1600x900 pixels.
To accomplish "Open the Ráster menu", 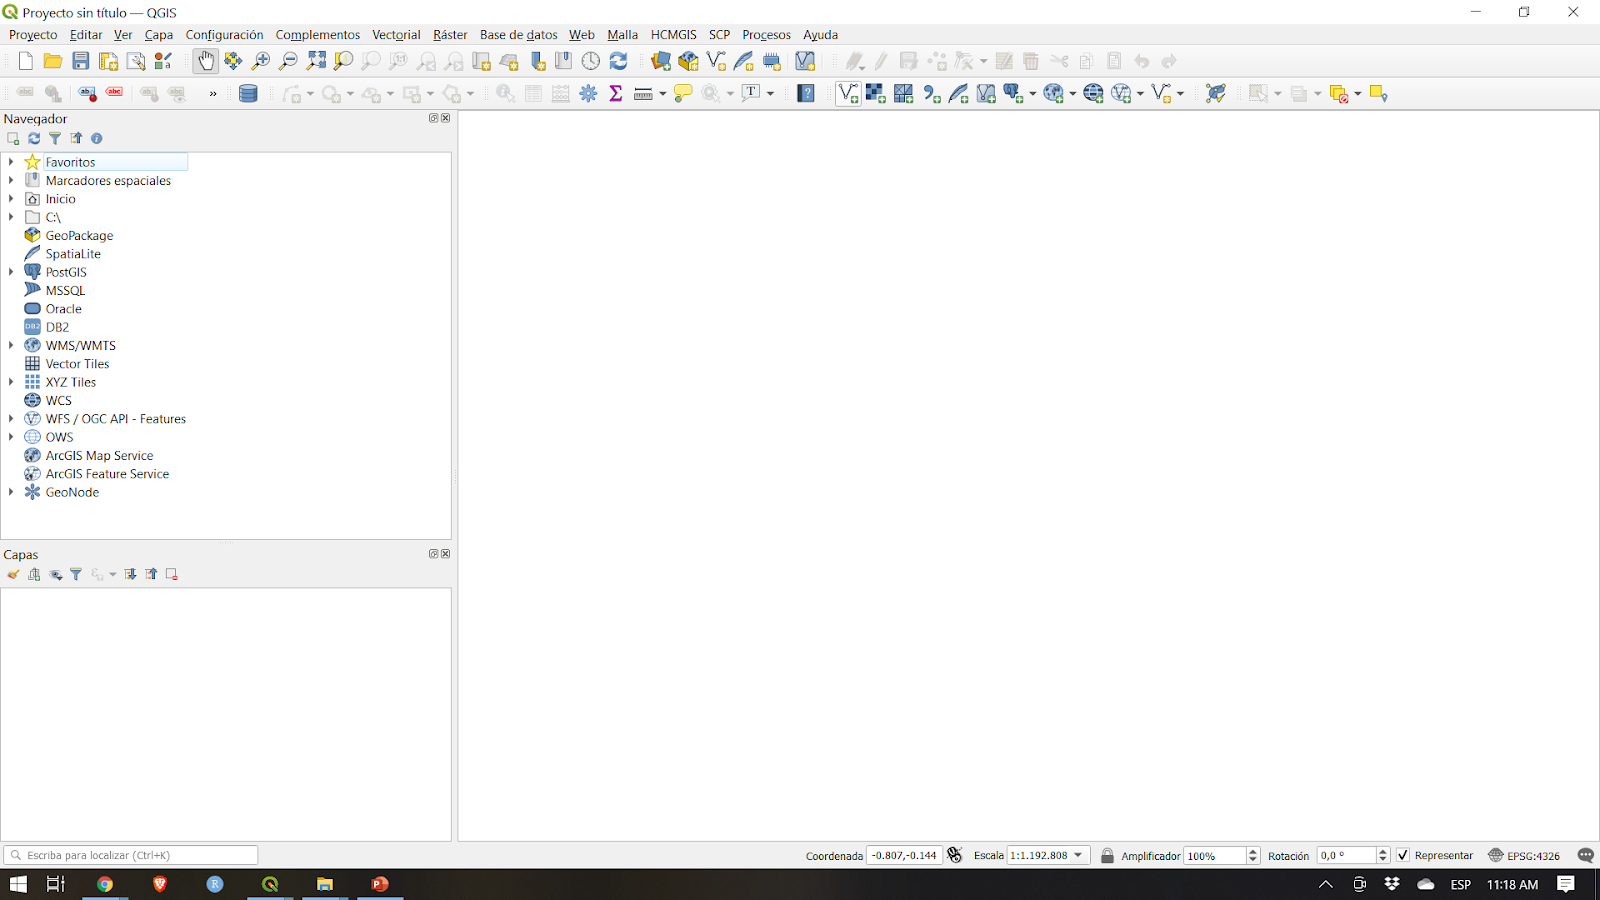I will tap(450, 34).
